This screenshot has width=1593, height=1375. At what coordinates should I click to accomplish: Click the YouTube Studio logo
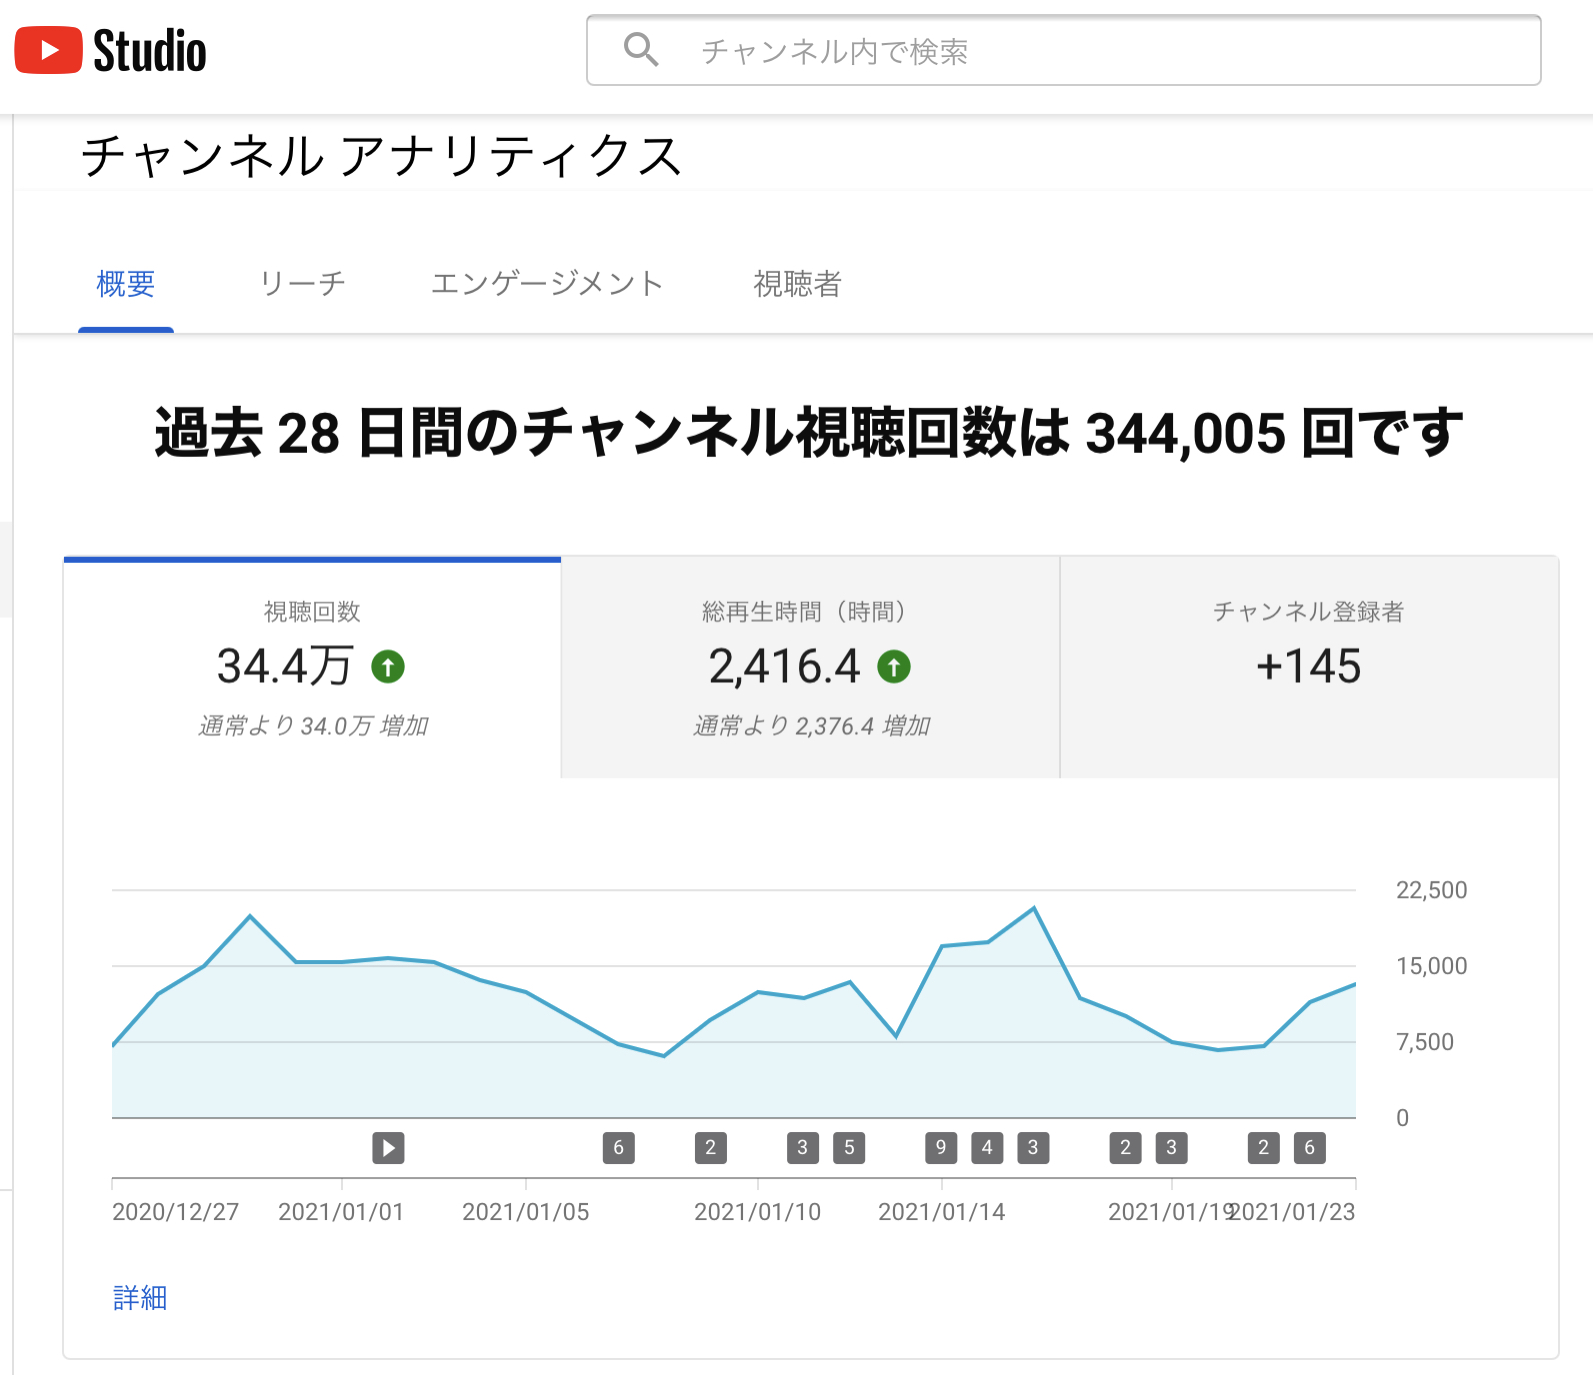point(110,50)
